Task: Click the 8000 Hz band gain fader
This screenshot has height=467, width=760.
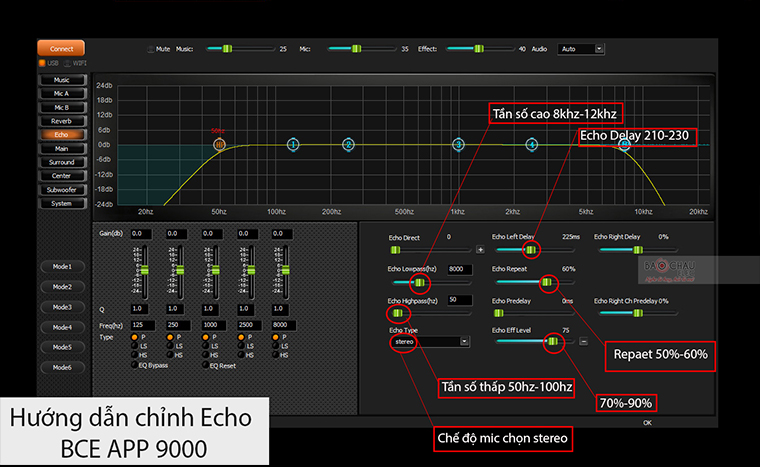Action: click(285, 270)
